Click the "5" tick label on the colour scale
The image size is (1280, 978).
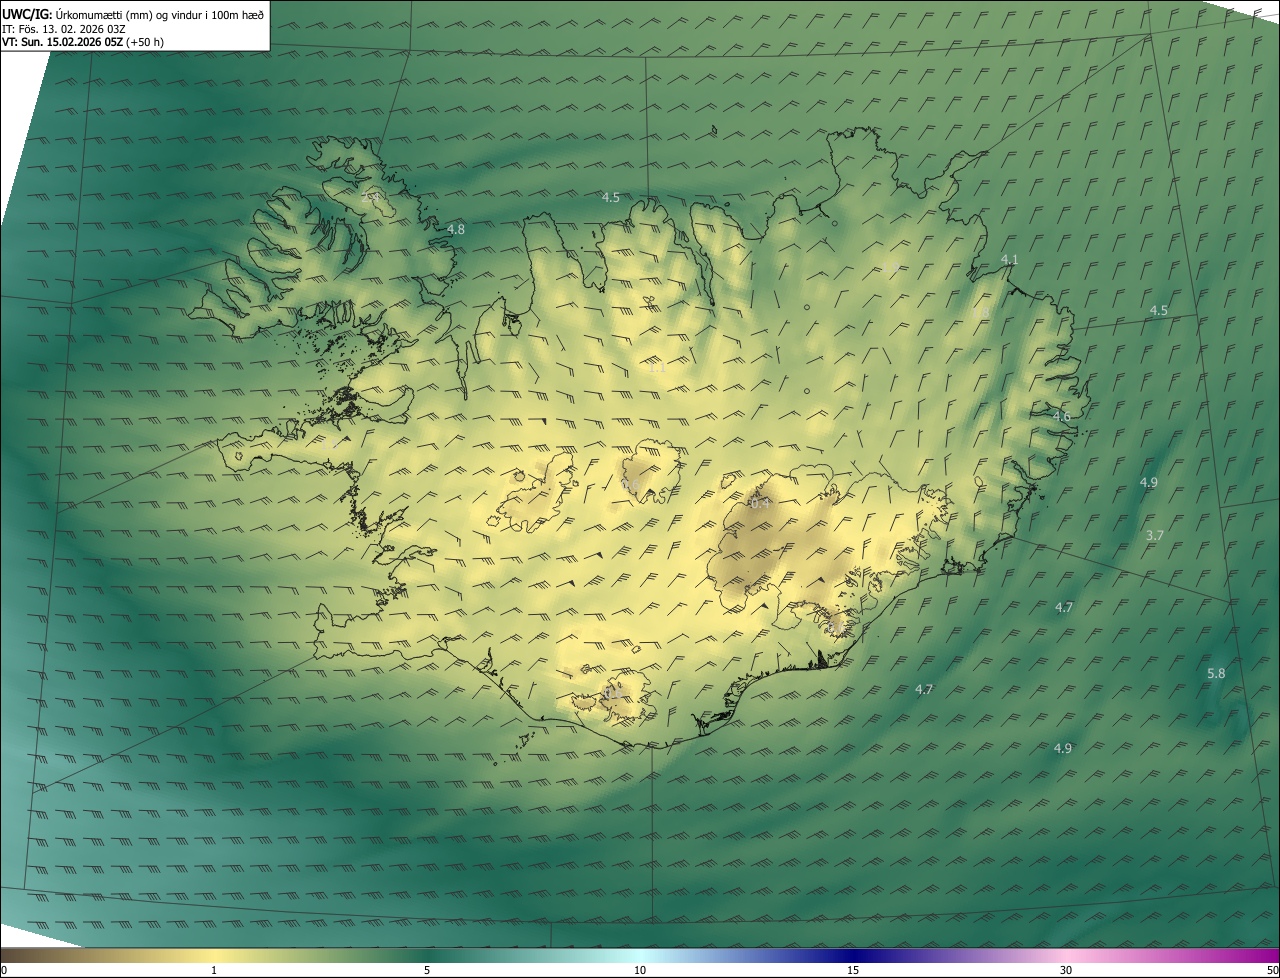click(x=427, y=970)
